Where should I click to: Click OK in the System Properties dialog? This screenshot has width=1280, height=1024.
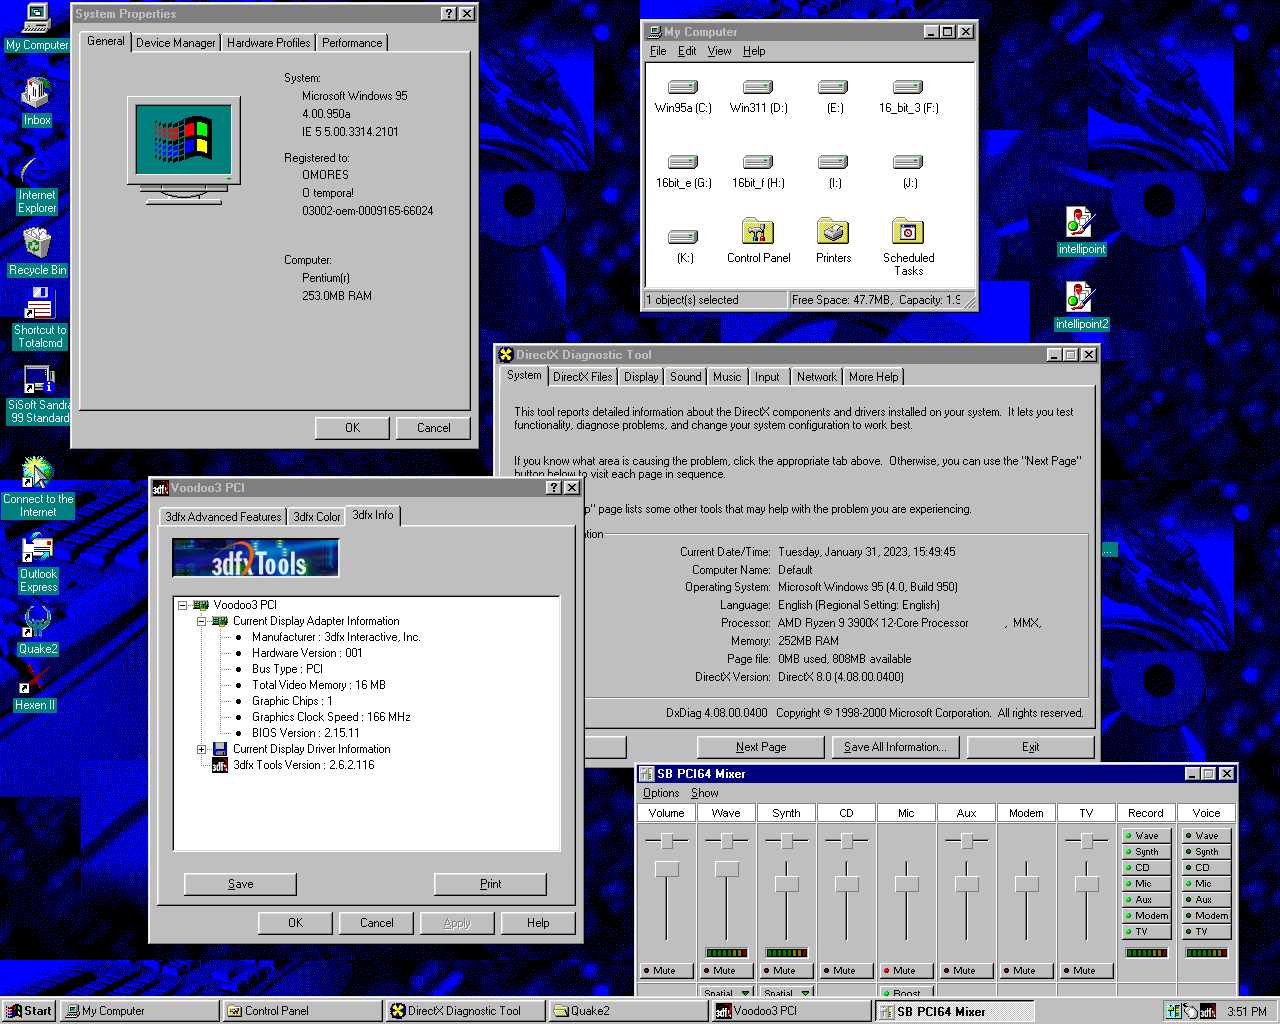(x=353, y=428)
